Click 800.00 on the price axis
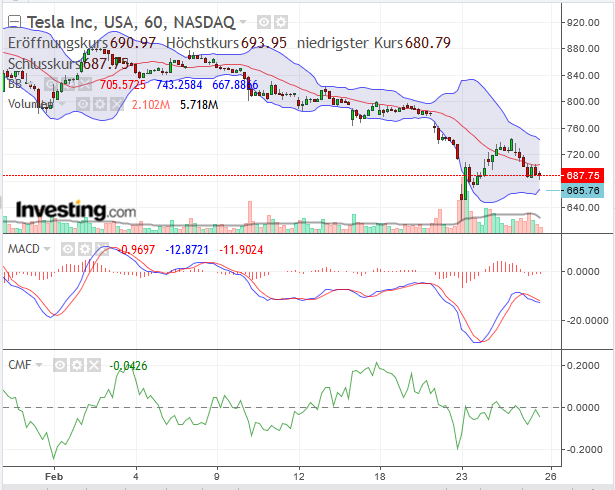 pyautogui.click(x=583, y=102)
